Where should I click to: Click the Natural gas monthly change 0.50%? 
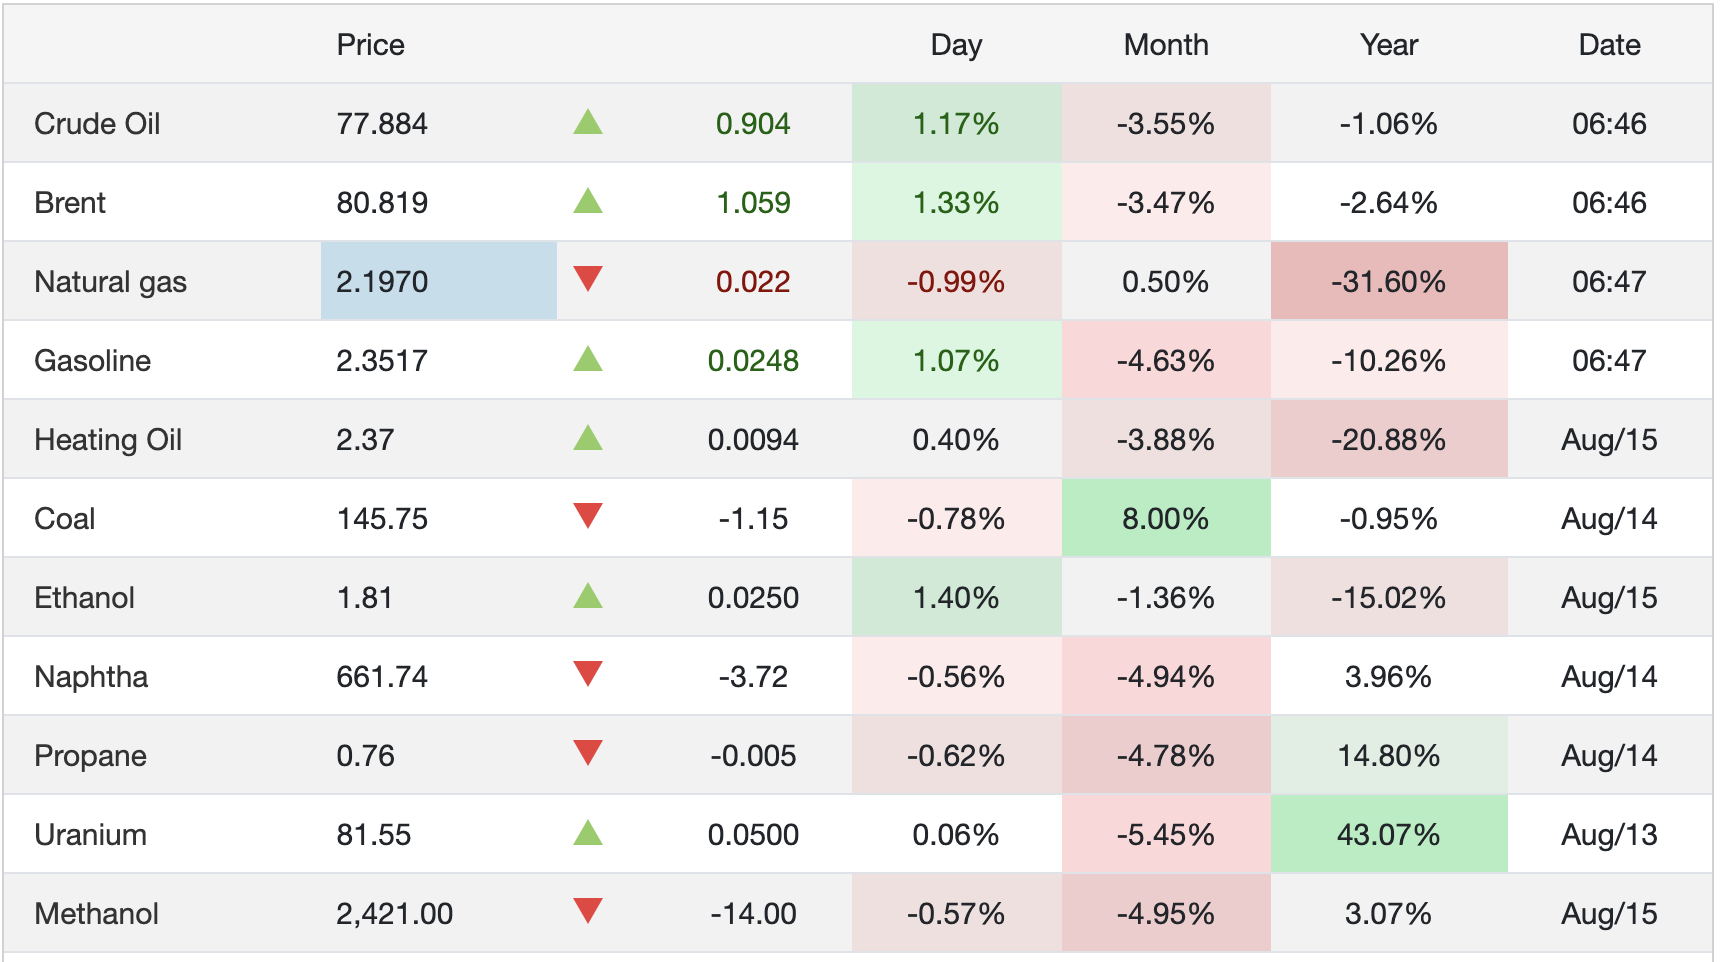point(1166,282)
